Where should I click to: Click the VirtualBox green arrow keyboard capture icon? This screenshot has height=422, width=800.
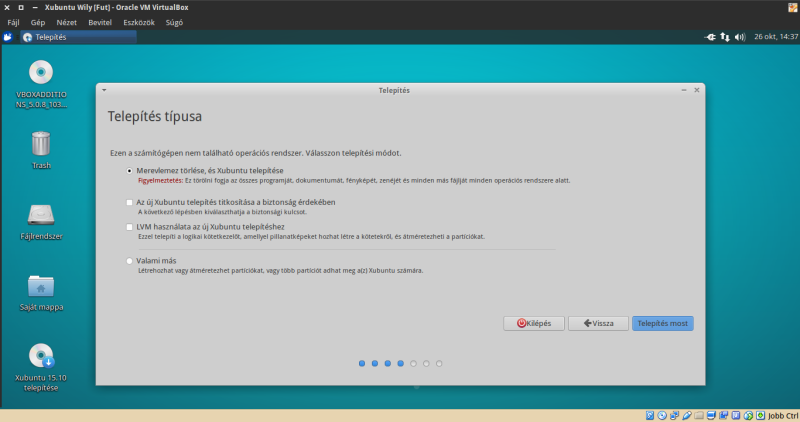coord(760,415)
